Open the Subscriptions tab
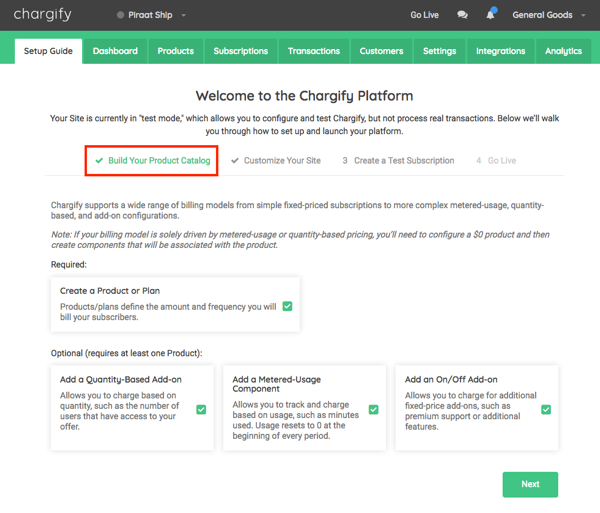The width and height of the screenshot is (600, 513). pyautogui.click(x=241, y=51)
